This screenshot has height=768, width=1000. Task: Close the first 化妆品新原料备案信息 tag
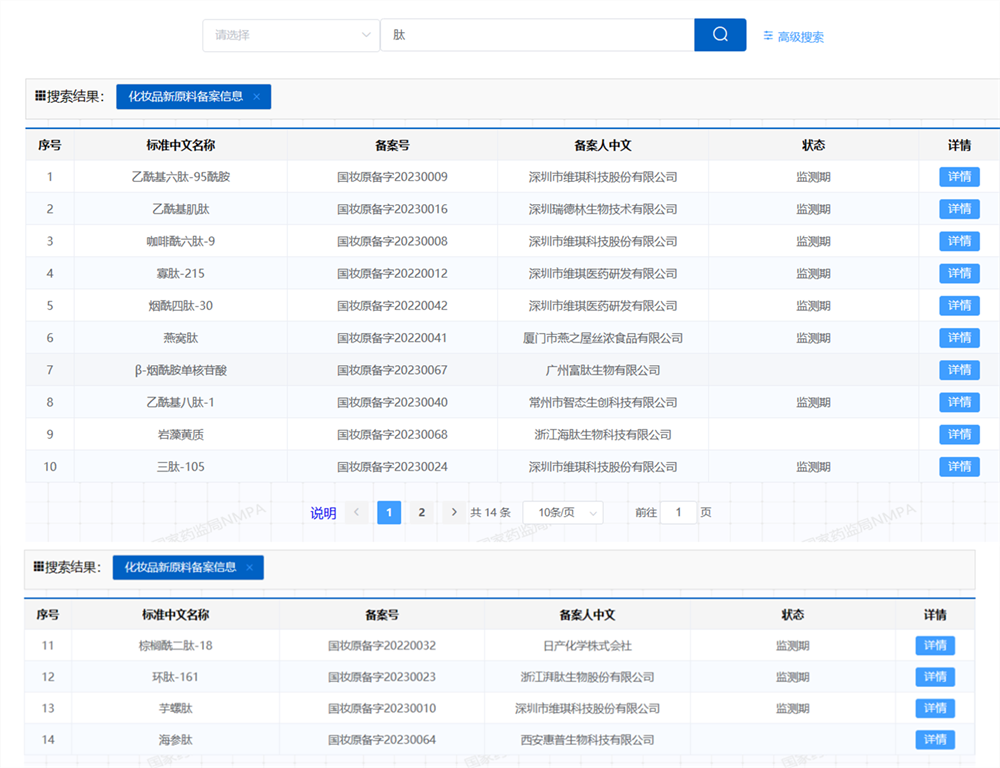257,97
